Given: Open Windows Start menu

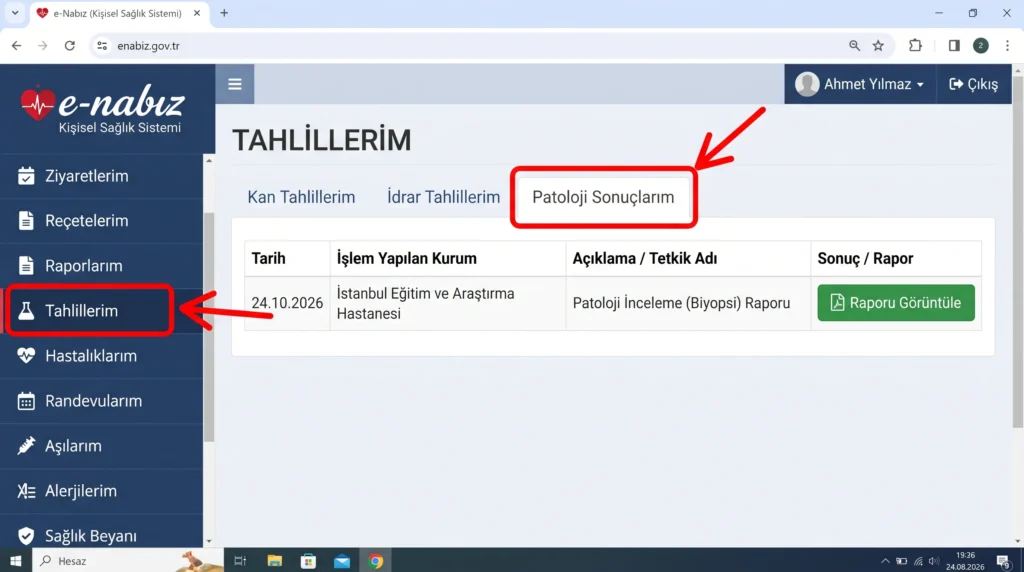Looking at the screenshot, I should click(16, 561).
